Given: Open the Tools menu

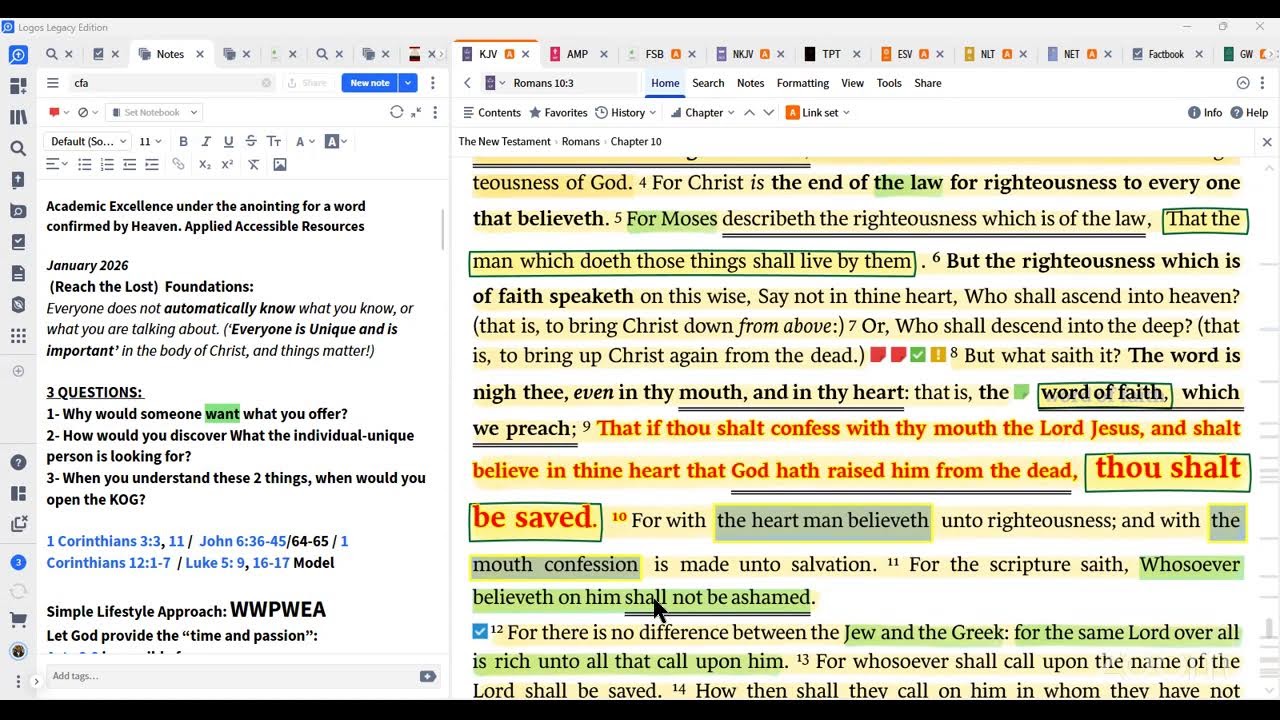Looking at the screenshot, I should (x=889, y=83).
